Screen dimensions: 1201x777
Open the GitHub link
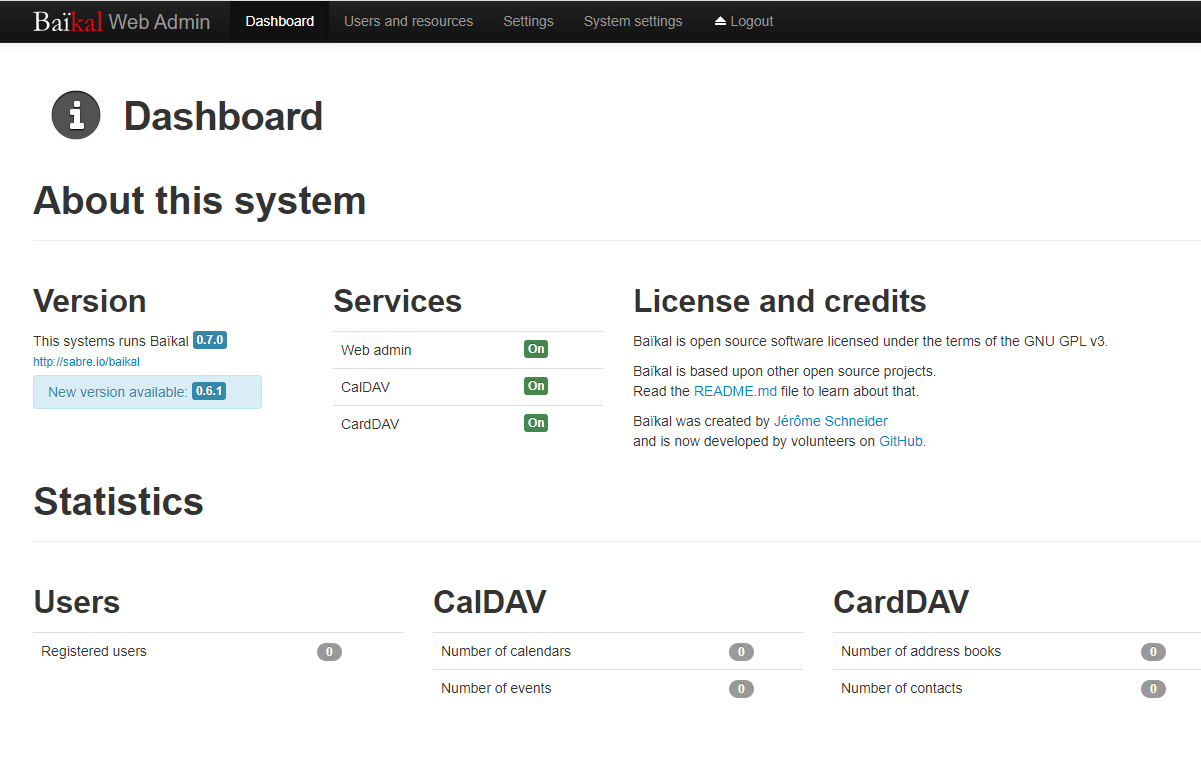click(x=900, y=441)
